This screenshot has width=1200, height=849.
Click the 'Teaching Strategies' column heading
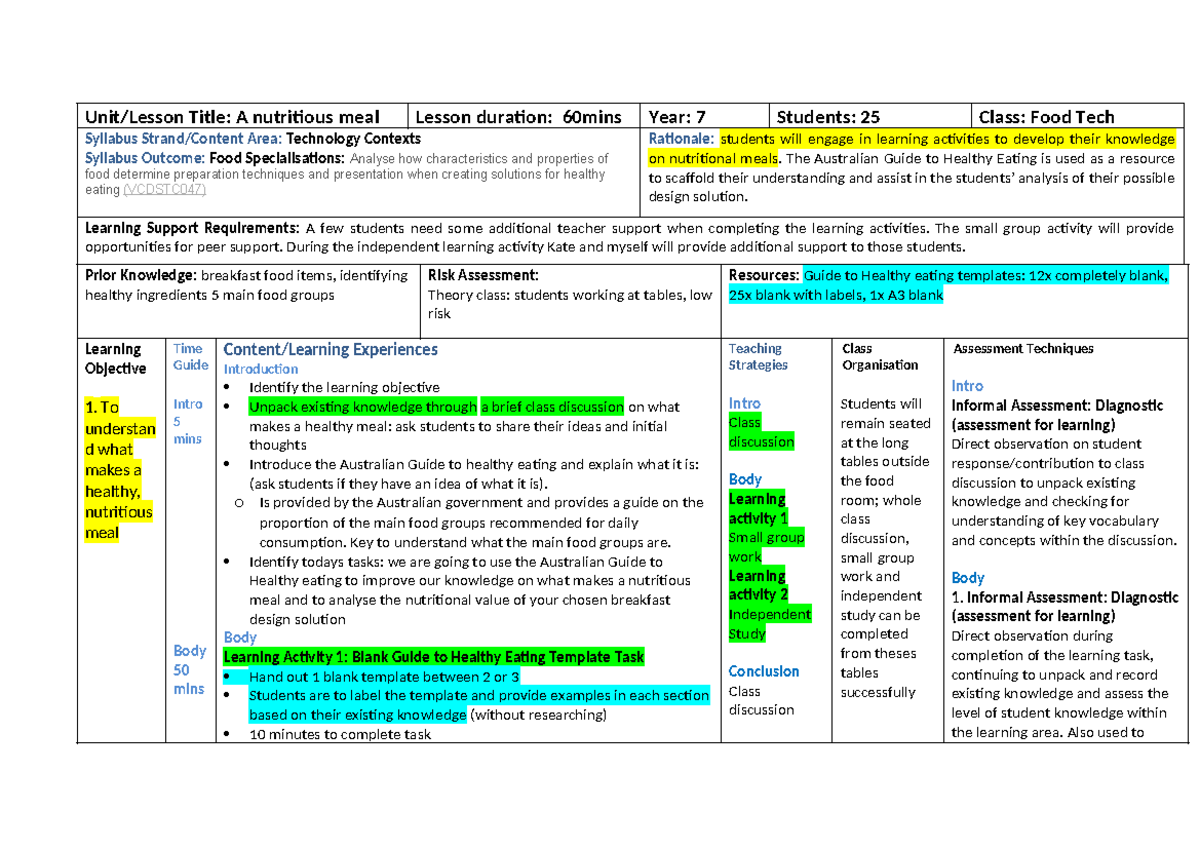coord(758,357)
